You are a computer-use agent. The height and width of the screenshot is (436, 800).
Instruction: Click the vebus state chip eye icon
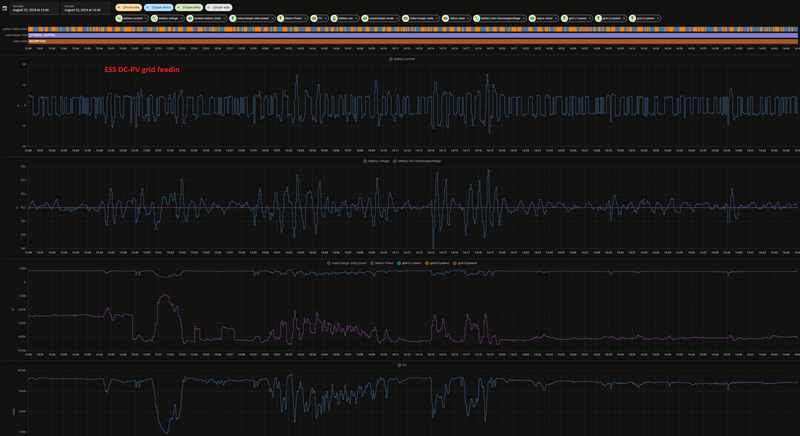(x=445, y=18)
